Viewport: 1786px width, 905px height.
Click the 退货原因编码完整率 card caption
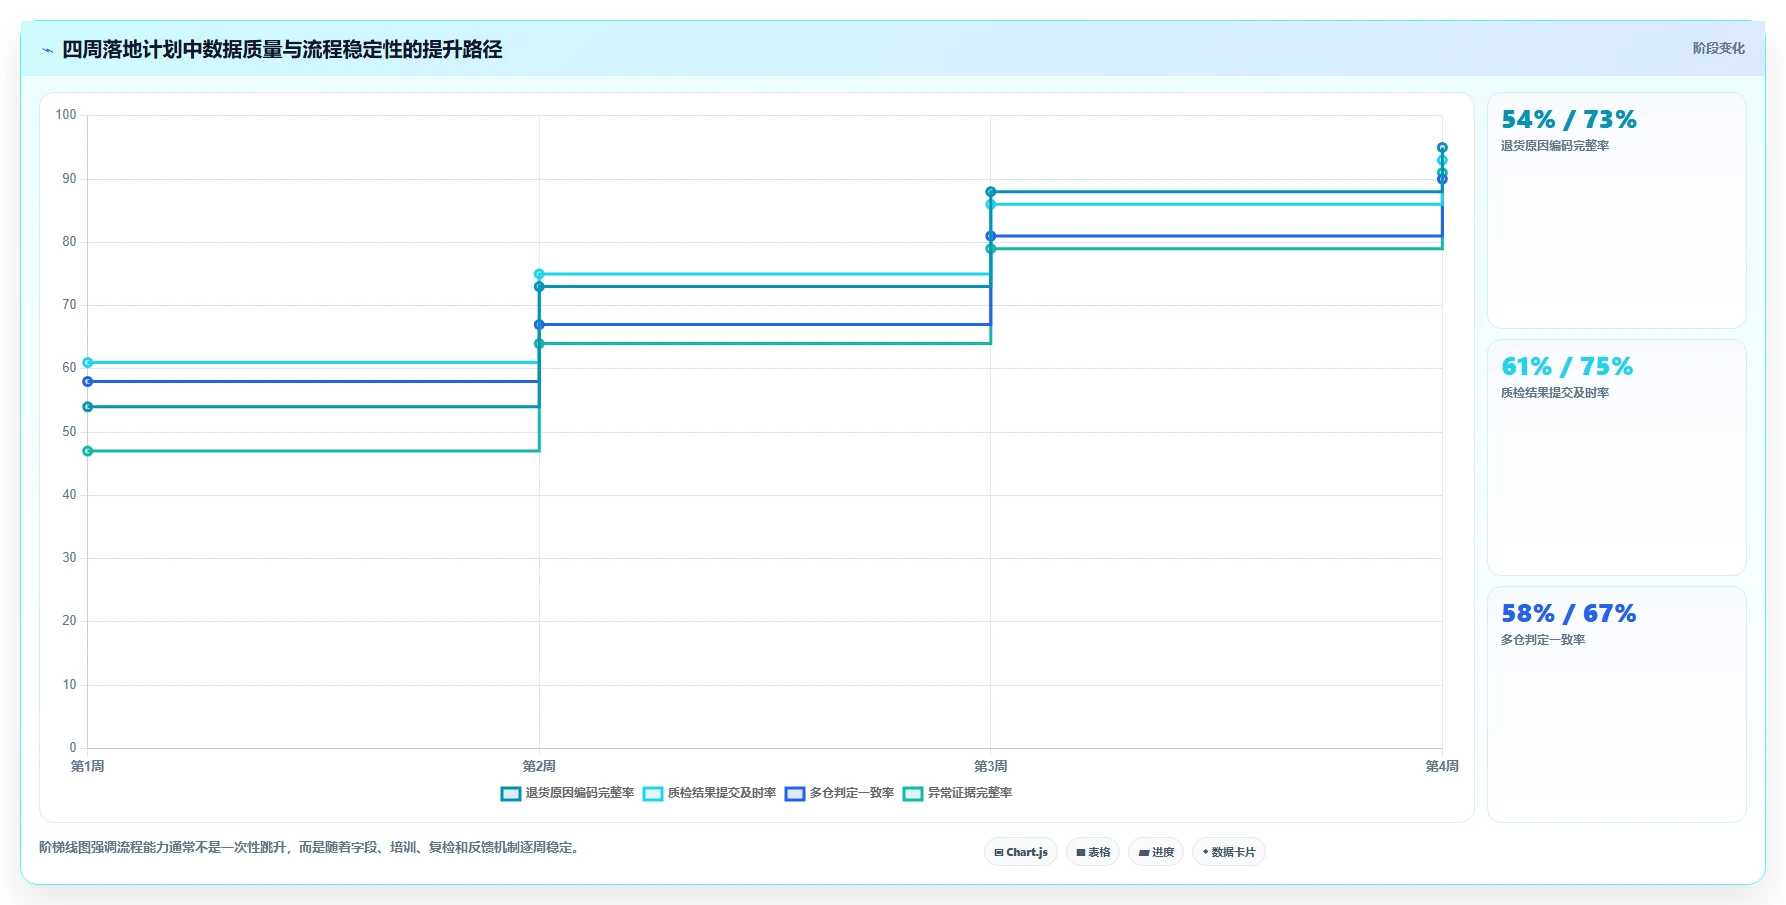1555,146
